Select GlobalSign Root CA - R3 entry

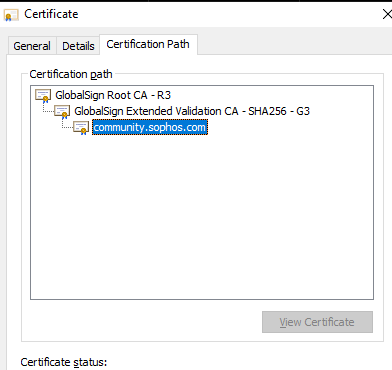[x=113, y=95]
